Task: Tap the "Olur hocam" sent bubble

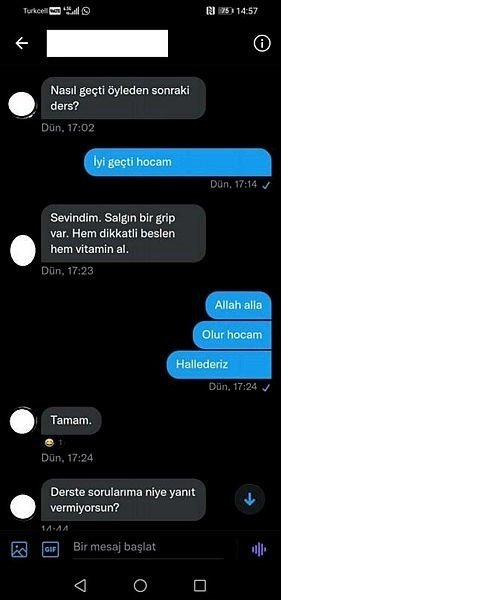Action: [232, 335]
